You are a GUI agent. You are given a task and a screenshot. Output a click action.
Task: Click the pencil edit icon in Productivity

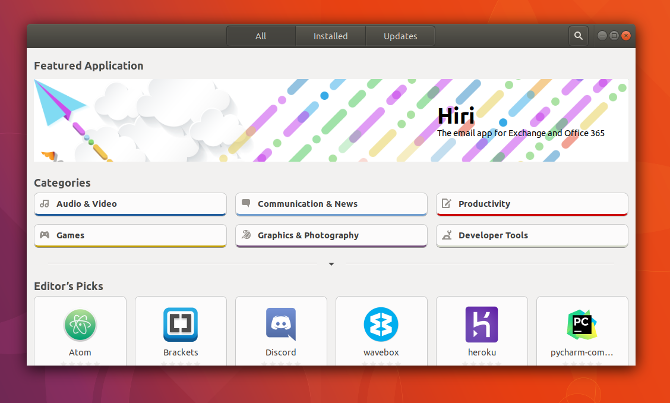point(447,203)
